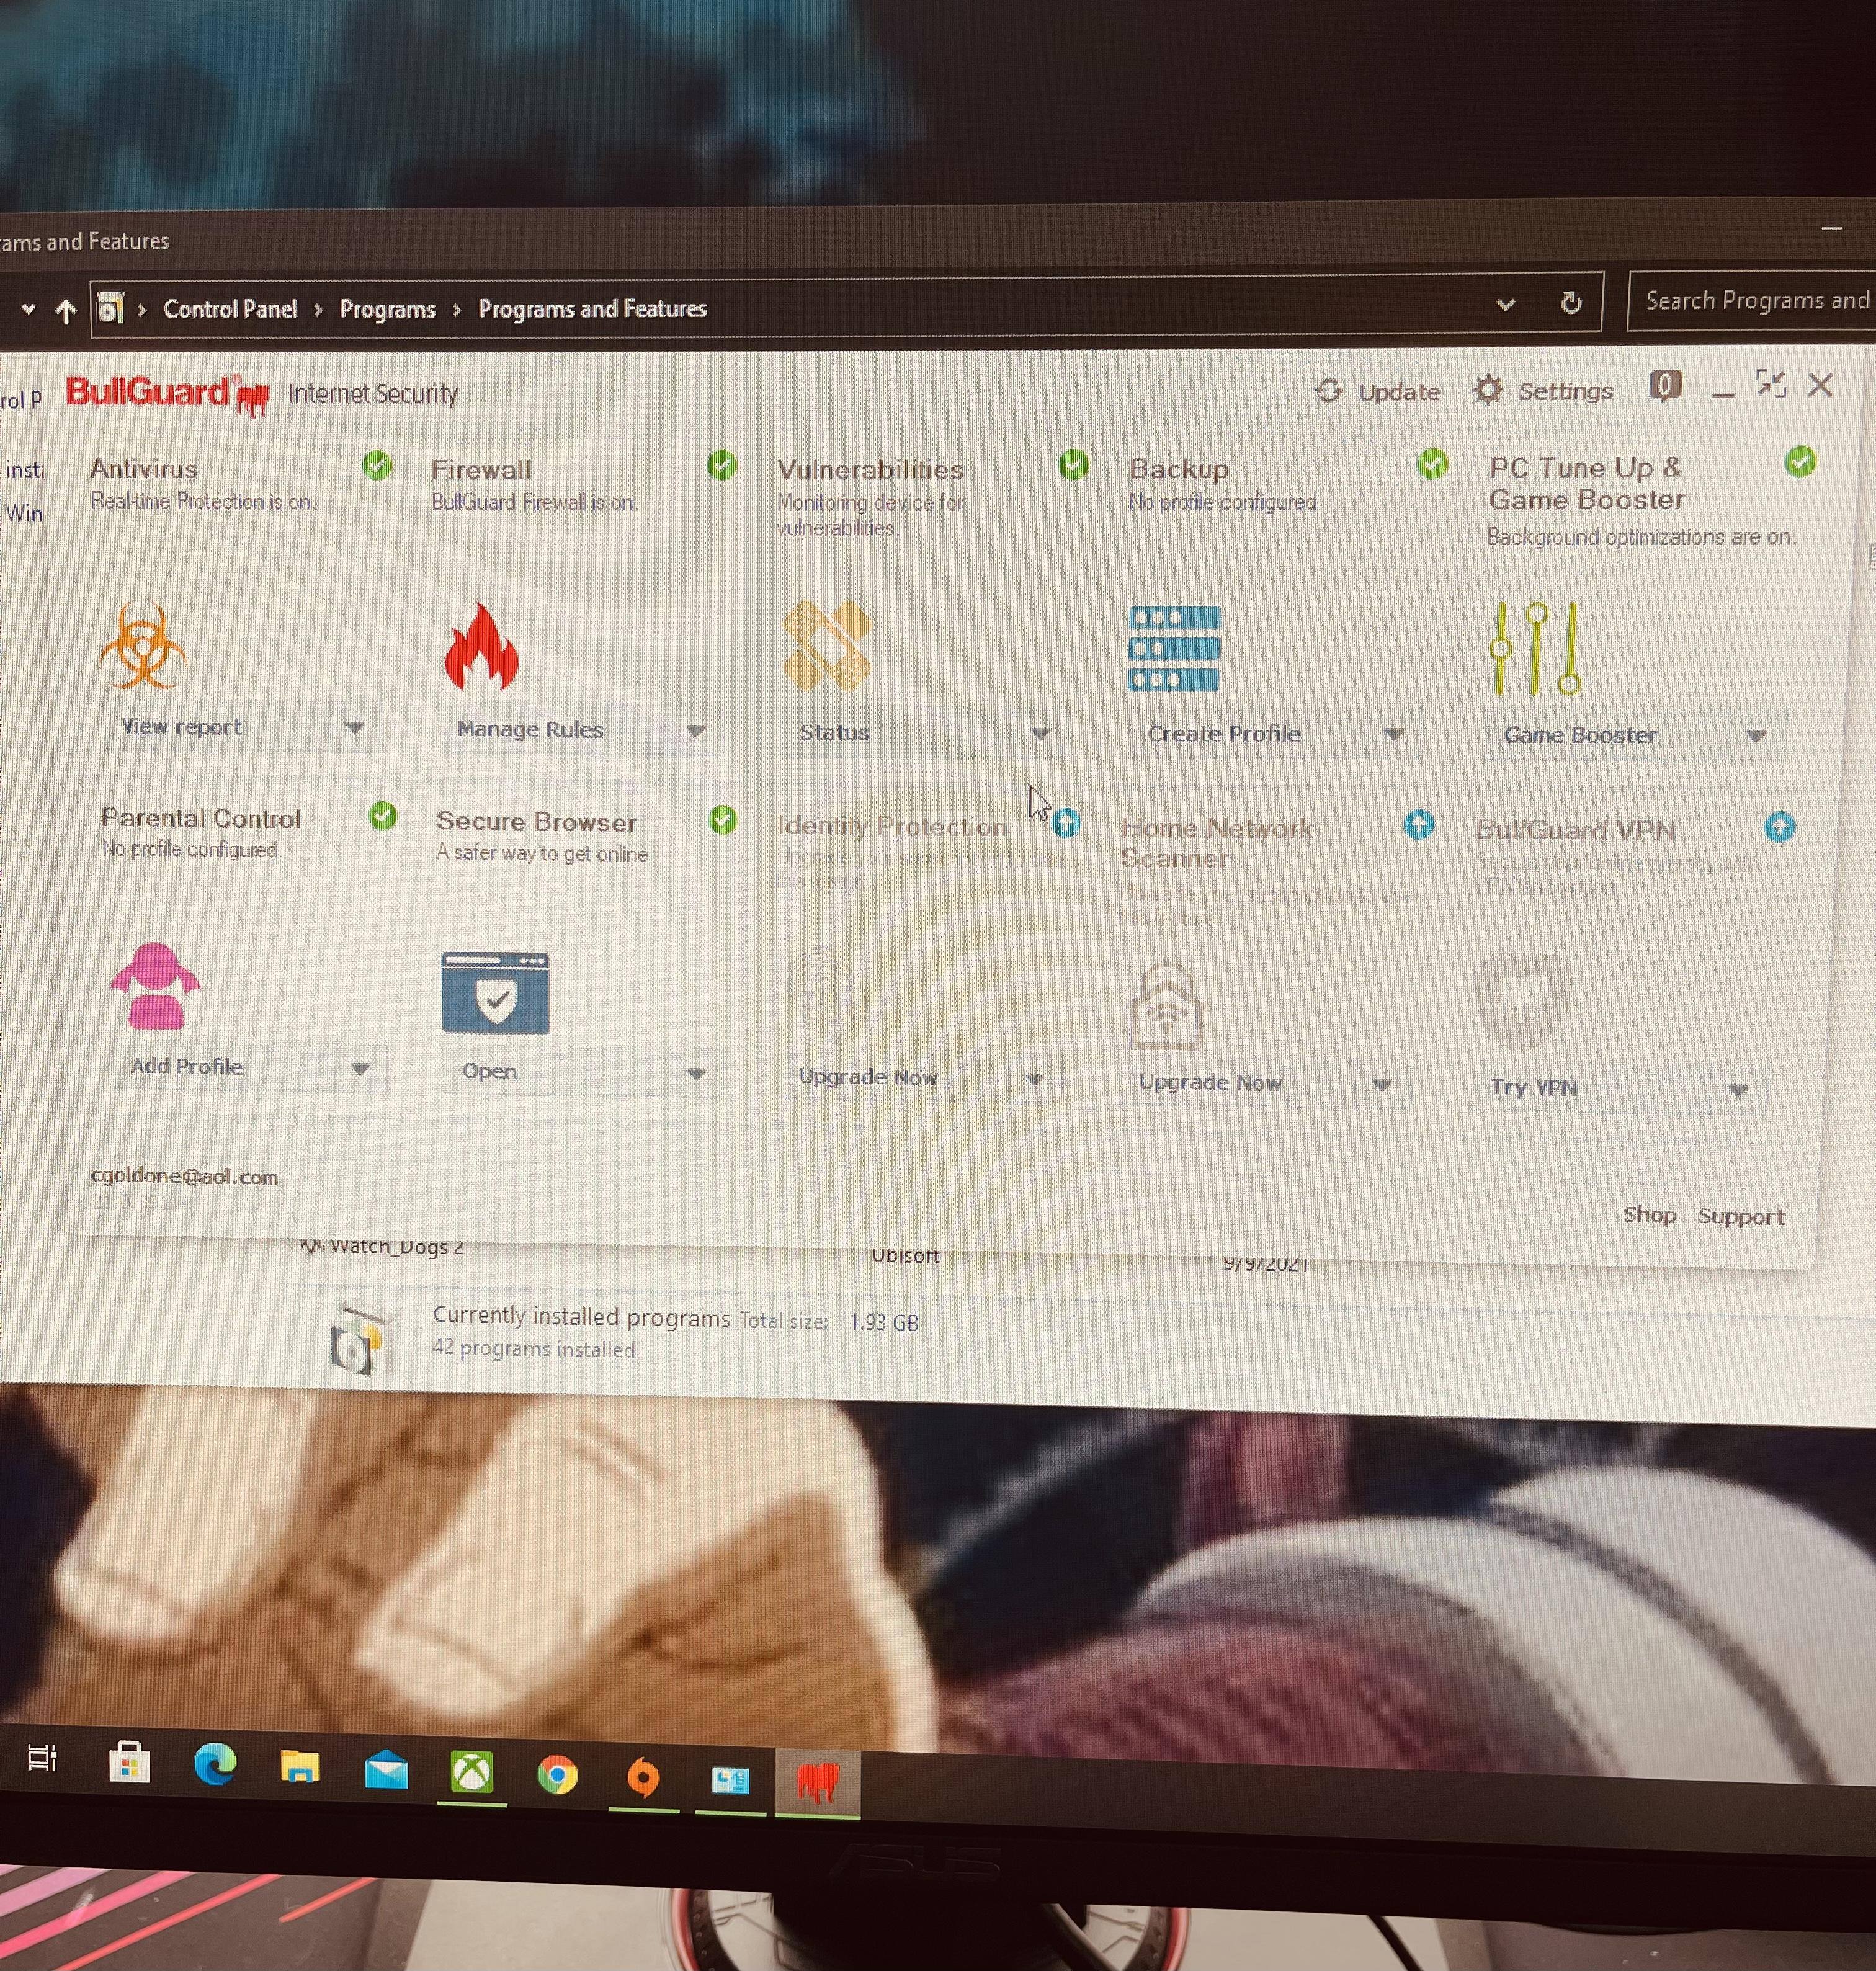
Task: Expand the View report dropdown arrow
Action: [x=354, y=728]
